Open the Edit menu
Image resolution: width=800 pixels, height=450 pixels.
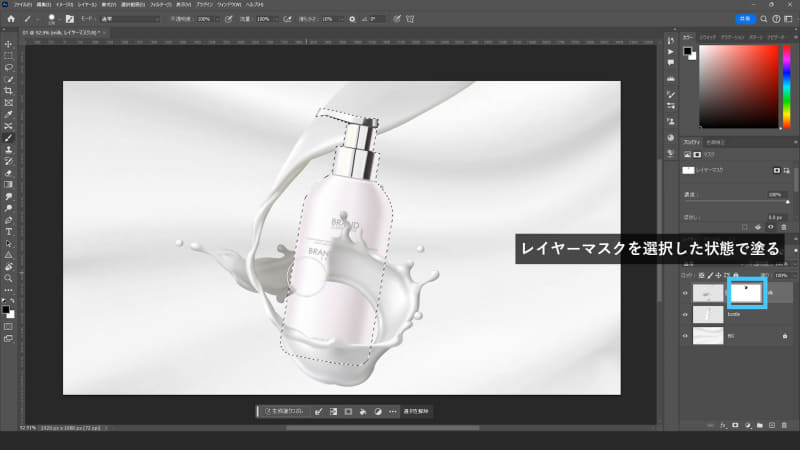[x=44, y=5]
